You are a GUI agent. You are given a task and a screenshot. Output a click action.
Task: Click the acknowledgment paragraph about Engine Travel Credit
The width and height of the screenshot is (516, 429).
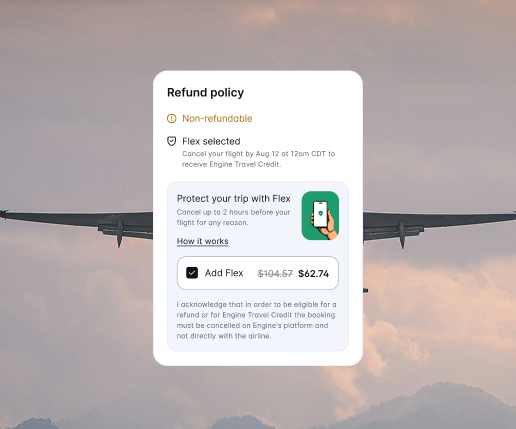(x=256, y=320)
